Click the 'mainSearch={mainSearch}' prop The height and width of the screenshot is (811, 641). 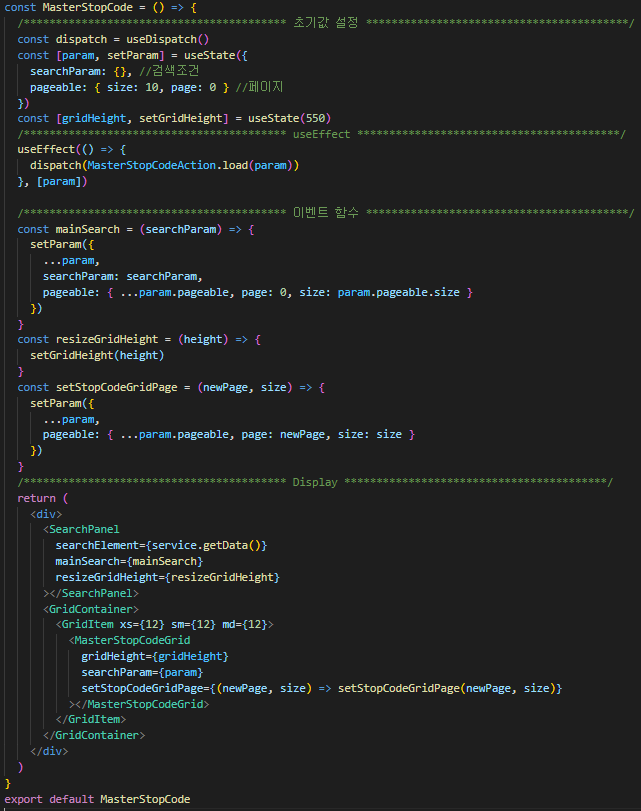129,562
